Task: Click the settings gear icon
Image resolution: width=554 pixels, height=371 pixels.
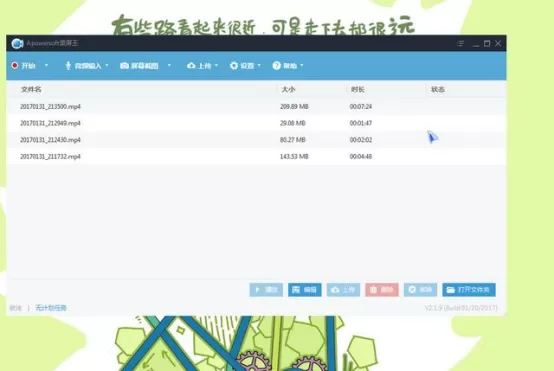Action: tap(234, 65)
